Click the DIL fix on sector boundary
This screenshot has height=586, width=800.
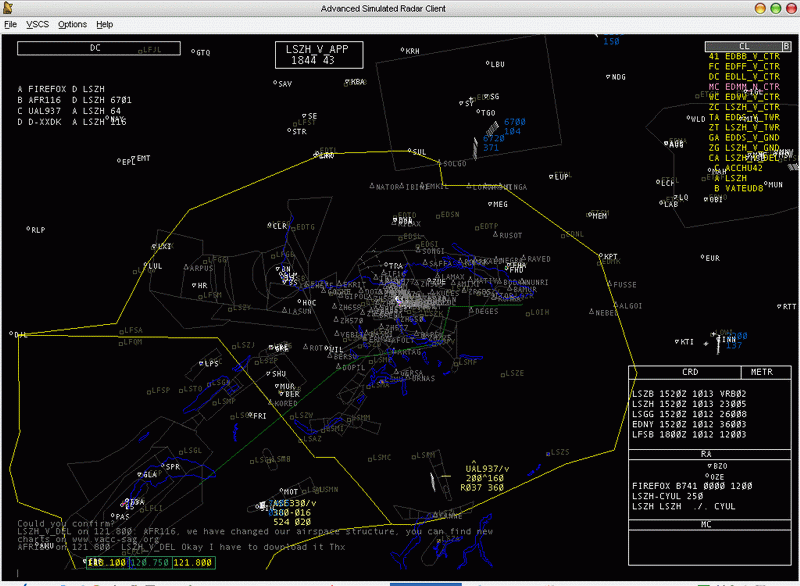click(x=12, y=334)
